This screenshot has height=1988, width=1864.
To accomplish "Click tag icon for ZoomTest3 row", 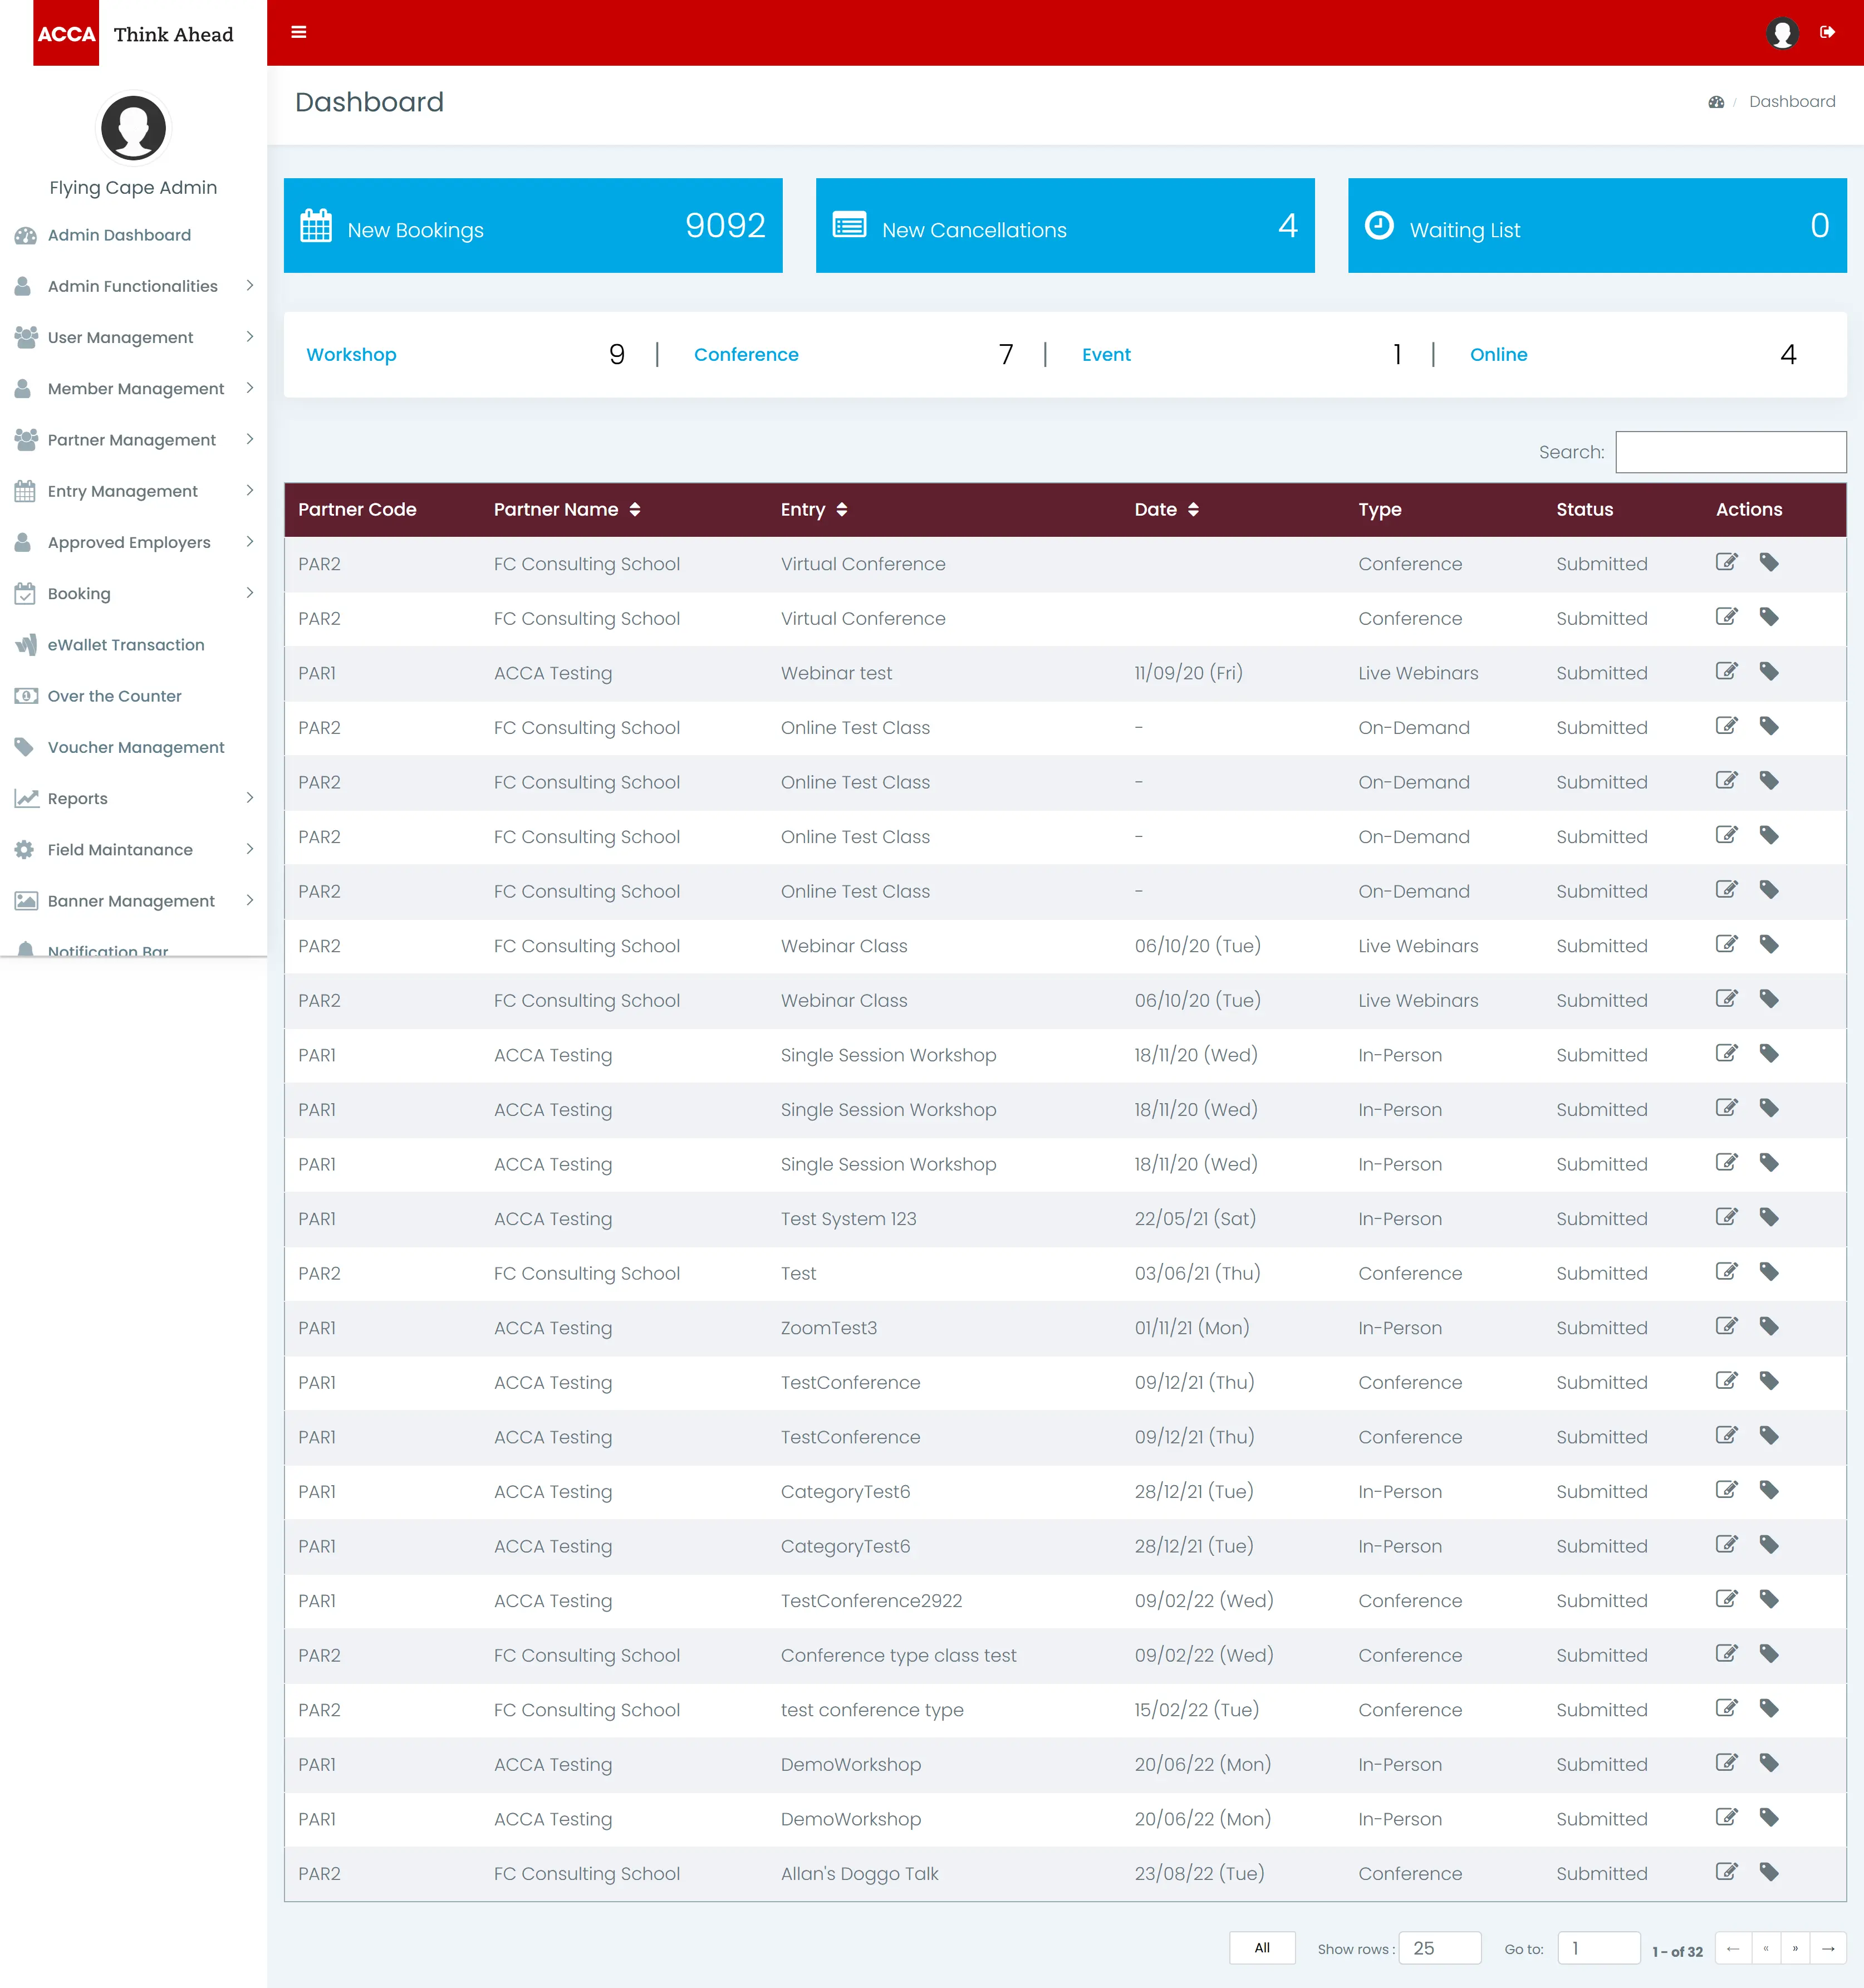I will click(1769, 1326).
